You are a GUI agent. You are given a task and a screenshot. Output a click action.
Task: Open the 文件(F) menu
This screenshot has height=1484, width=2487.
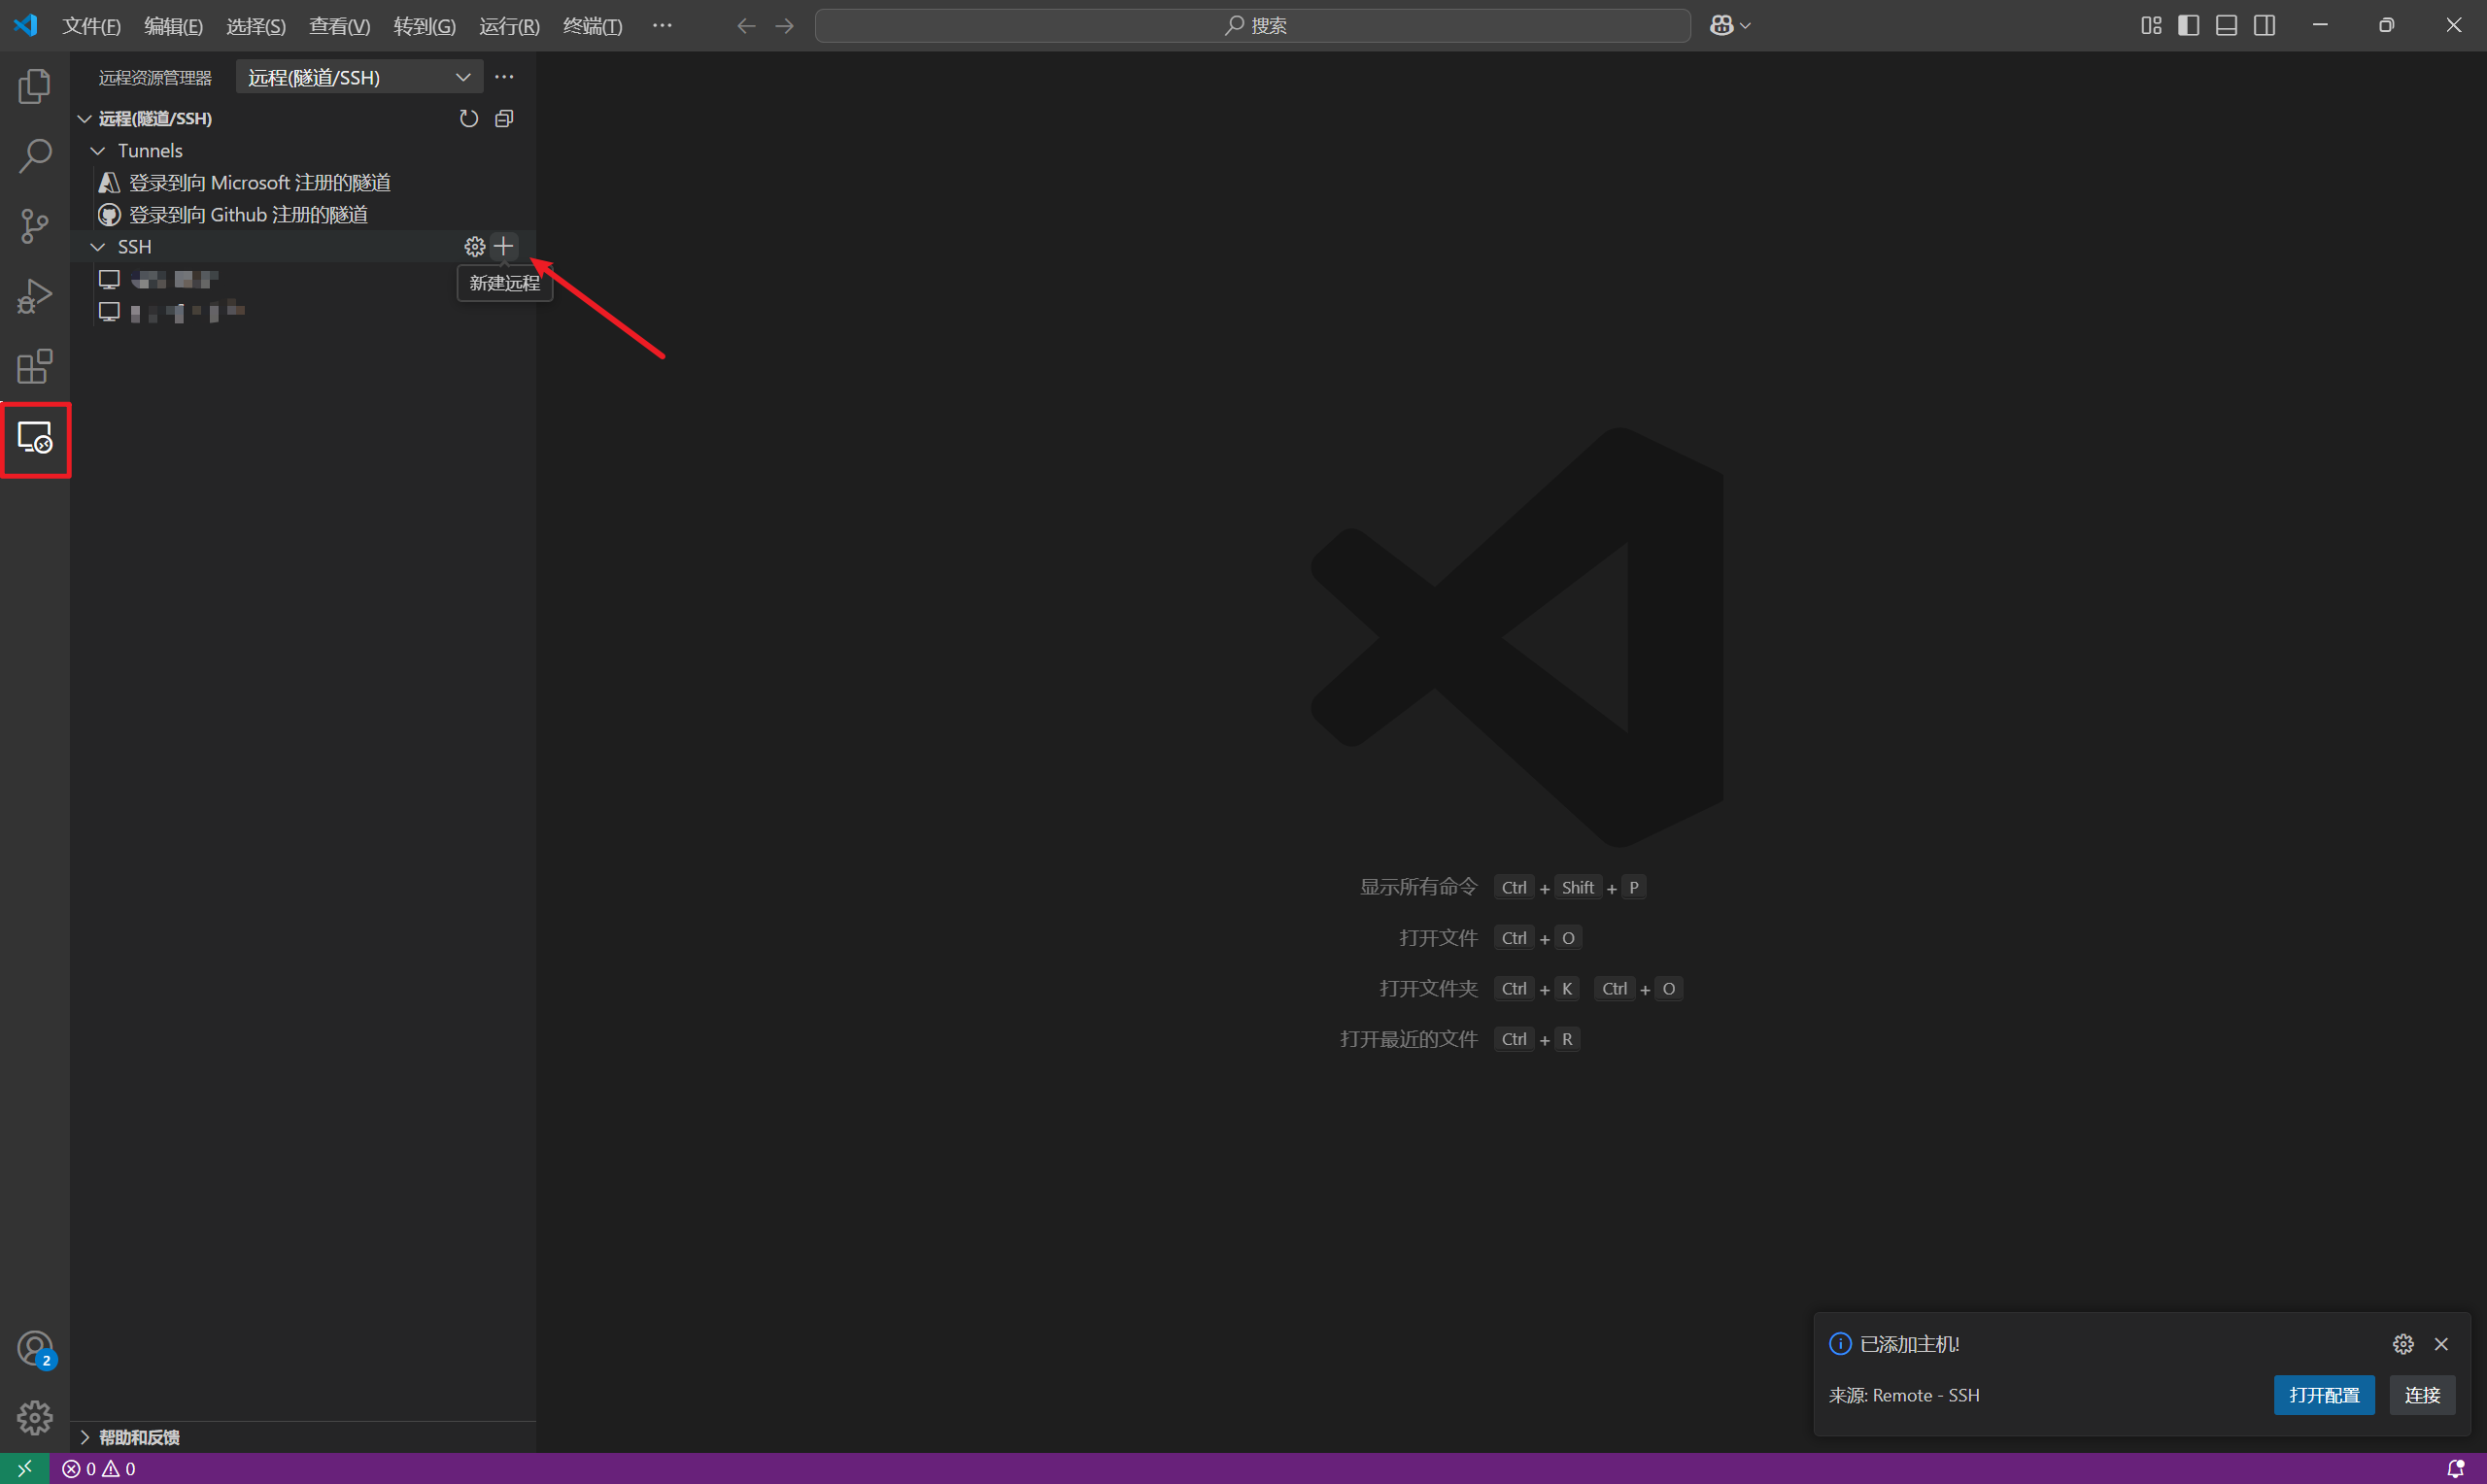(91, 26)
